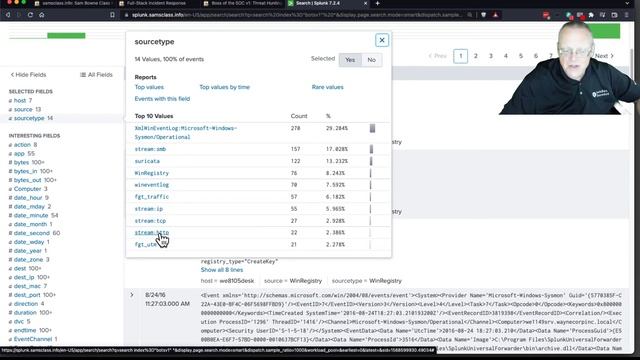Set Selected to Yes
Viewport: 640px width, 360px height.
350,60
